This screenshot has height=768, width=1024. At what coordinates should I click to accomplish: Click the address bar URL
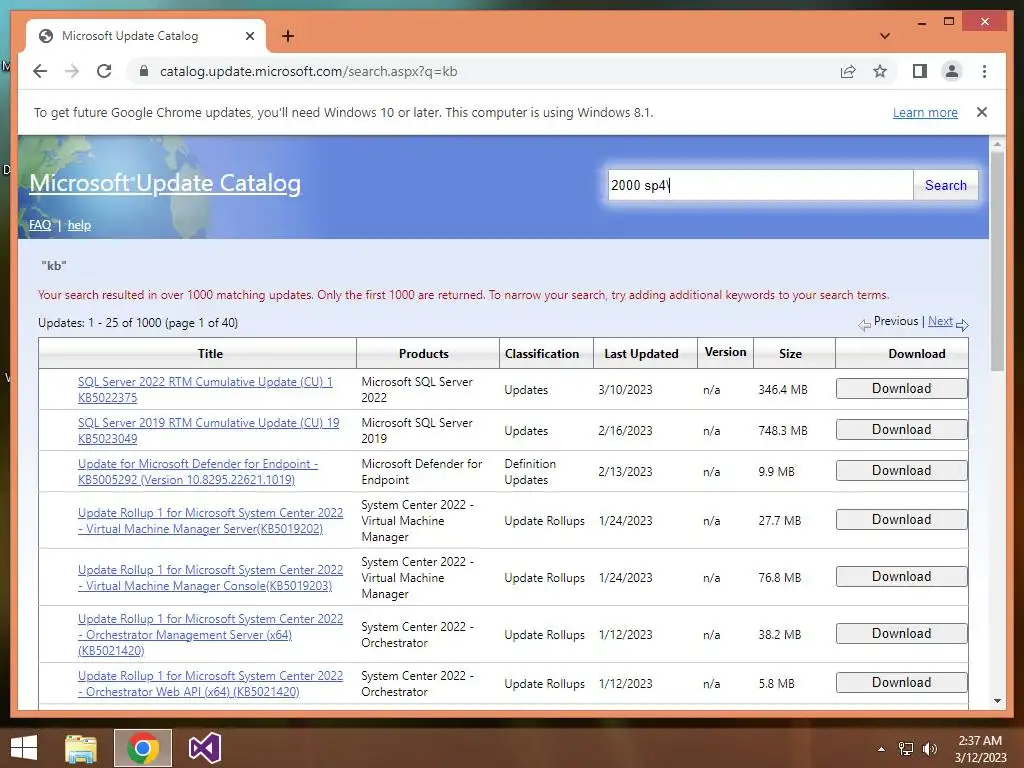click(308, 71)
